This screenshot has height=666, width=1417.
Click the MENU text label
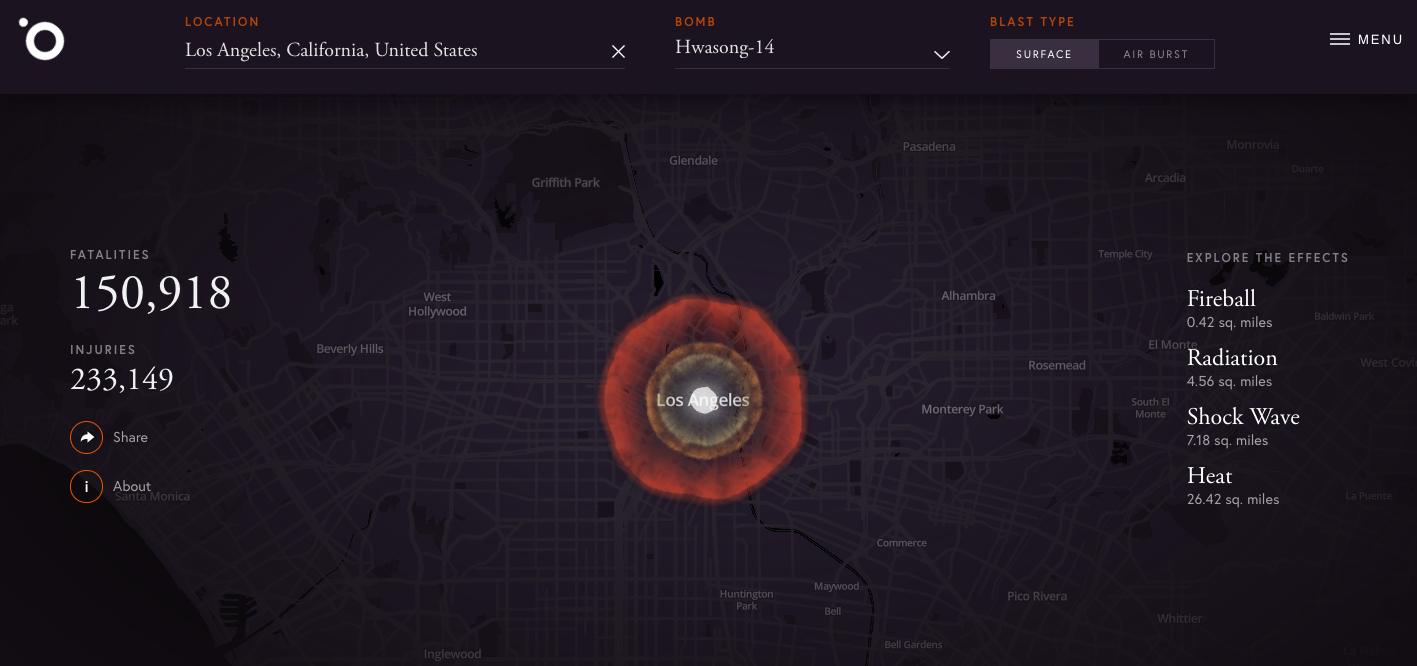1380,40
